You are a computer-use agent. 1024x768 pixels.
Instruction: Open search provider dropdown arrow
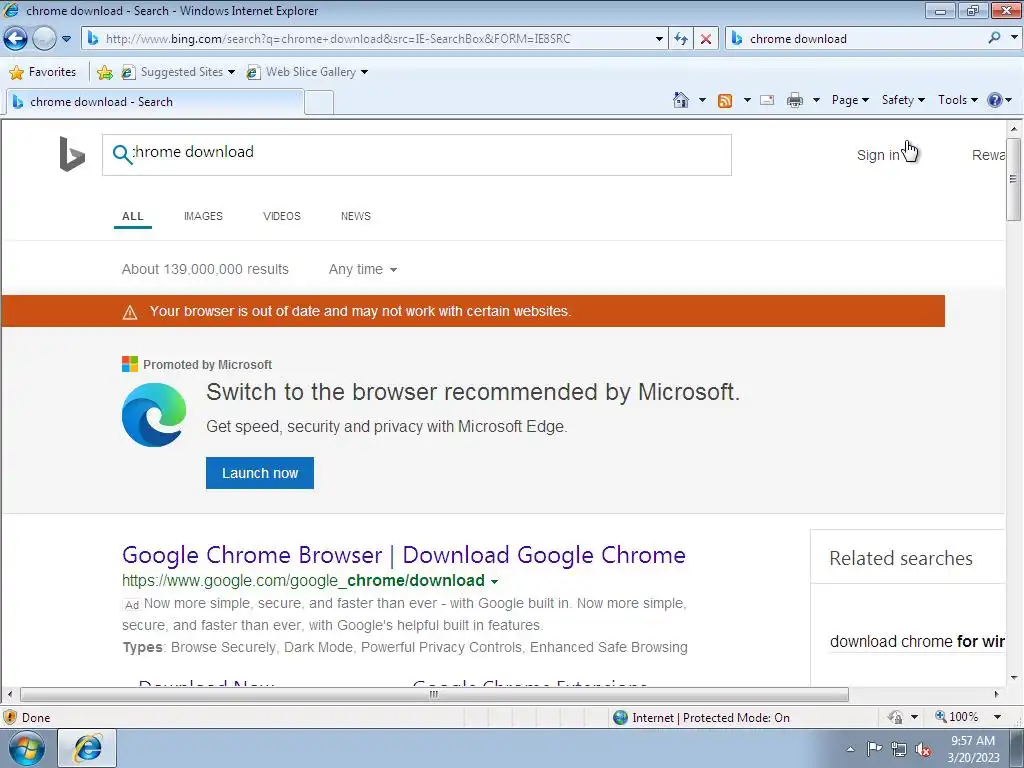pos(1014,38)
